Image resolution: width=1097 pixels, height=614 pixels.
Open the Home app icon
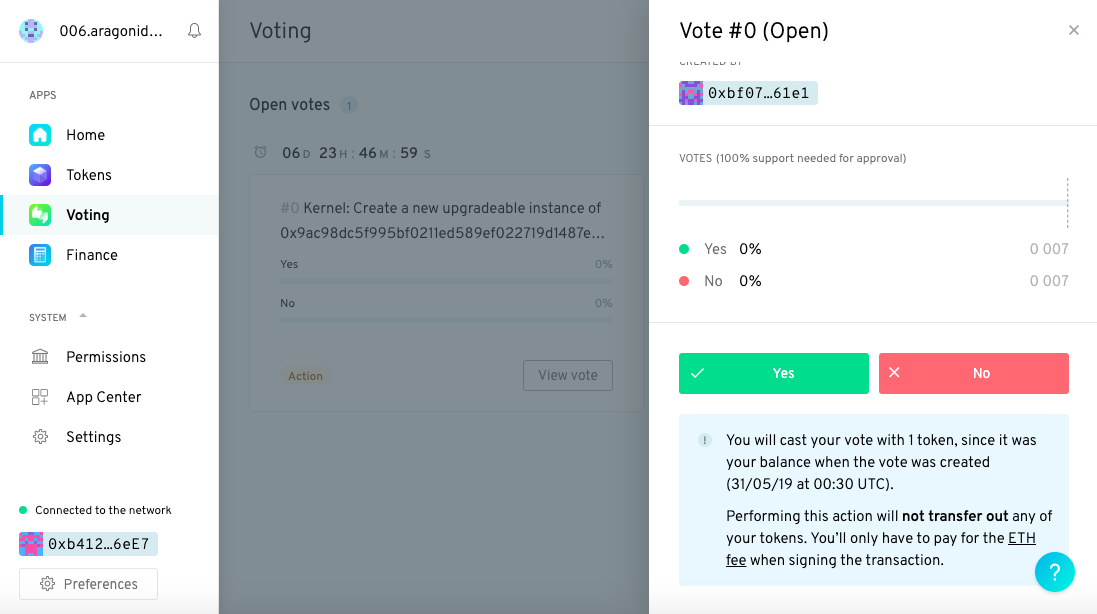point(40,135)
